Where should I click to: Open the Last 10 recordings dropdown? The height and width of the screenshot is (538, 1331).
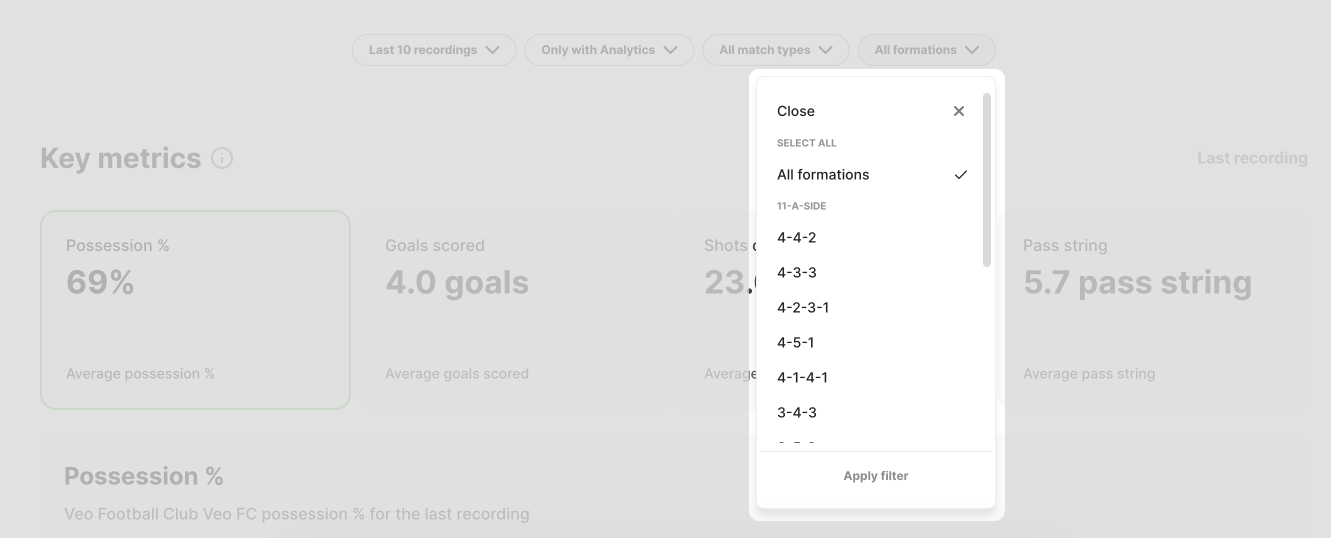pos(434,50)
